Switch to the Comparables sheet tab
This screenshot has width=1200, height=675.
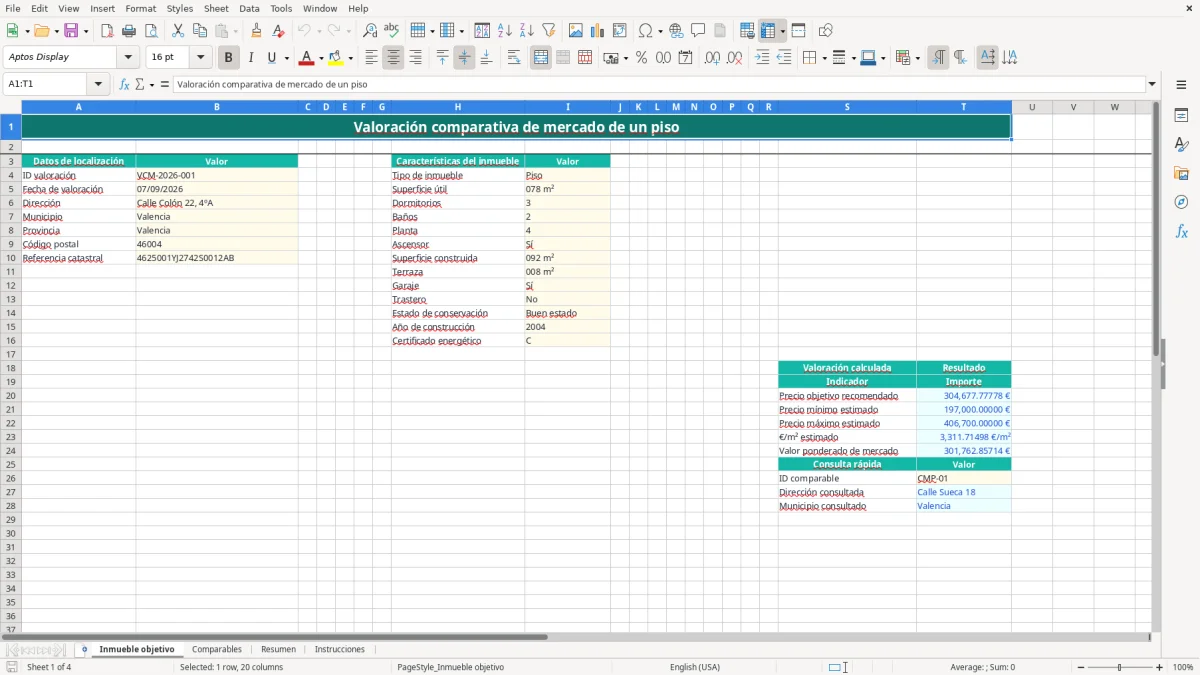pos(217,649)
